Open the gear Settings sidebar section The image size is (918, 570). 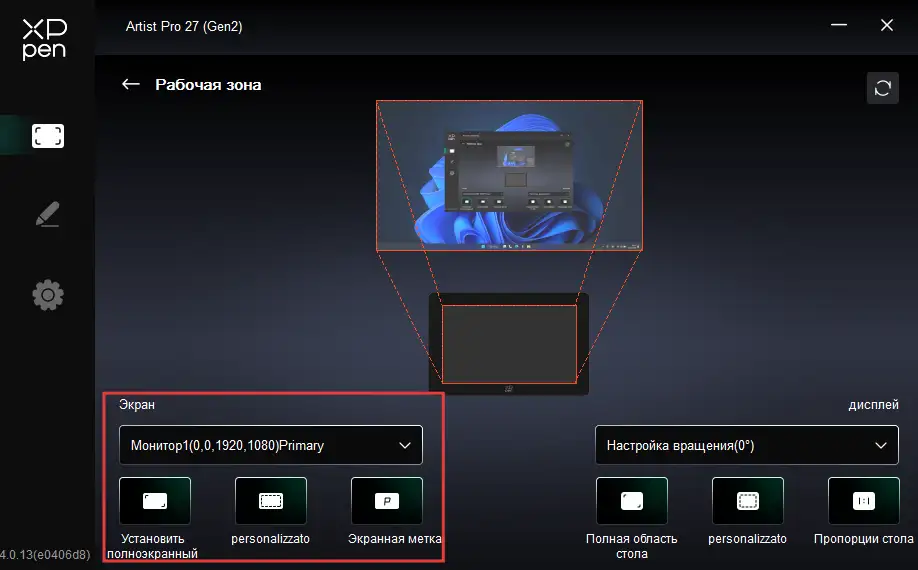47,294
